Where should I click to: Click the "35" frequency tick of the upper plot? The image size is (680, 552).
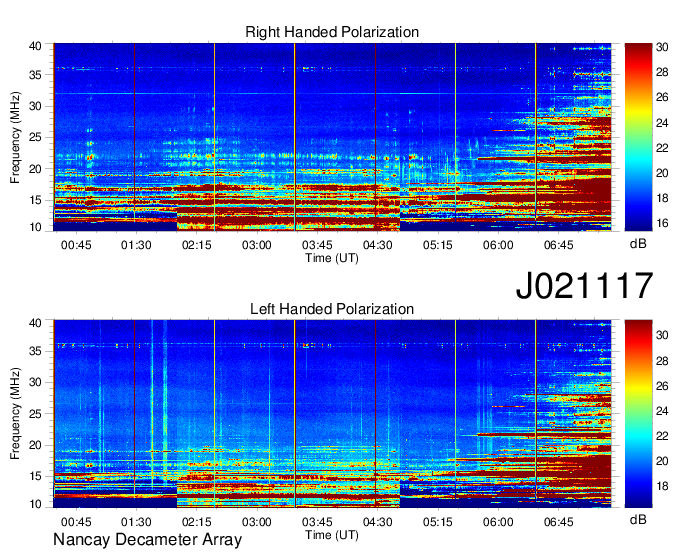pyautogui.click(x=35, y=75)
